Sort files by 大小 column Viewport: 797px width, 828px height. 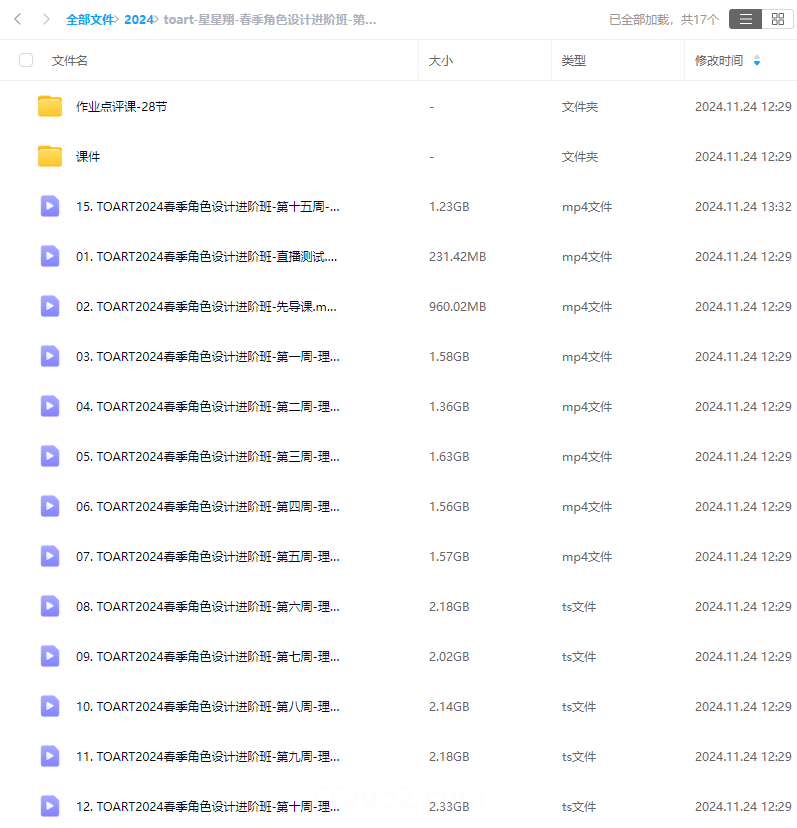(x=441, y=60)
